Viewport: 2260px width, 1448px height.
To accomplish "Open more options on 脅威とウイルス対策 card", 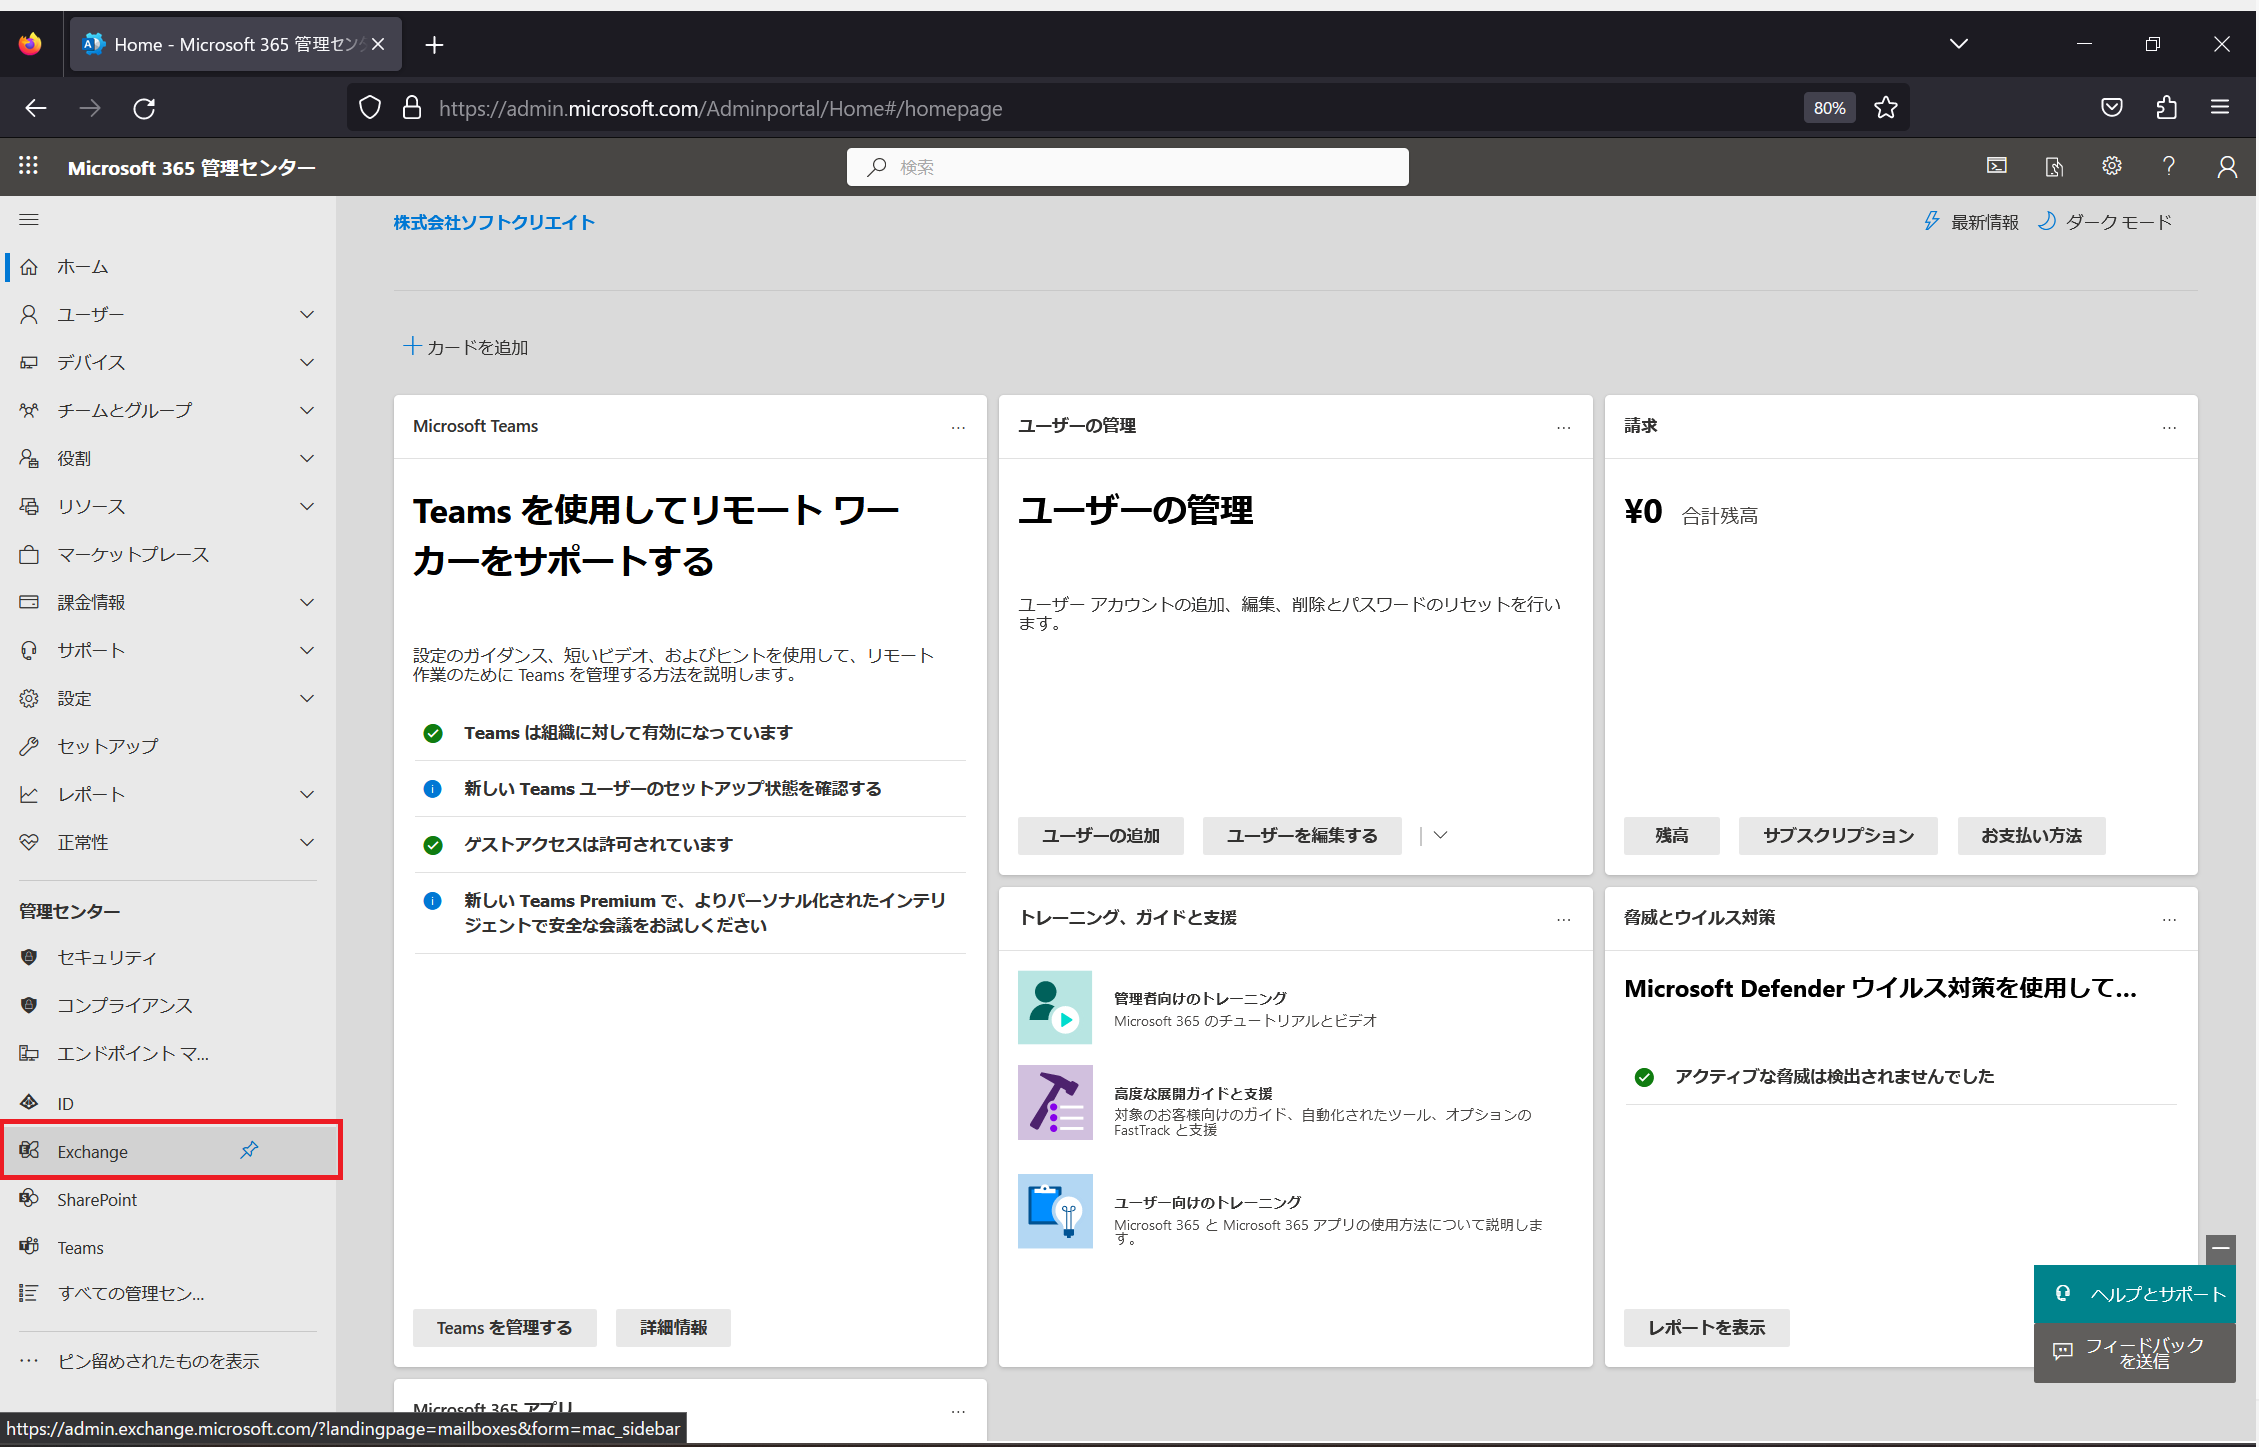I will 2169,920.
